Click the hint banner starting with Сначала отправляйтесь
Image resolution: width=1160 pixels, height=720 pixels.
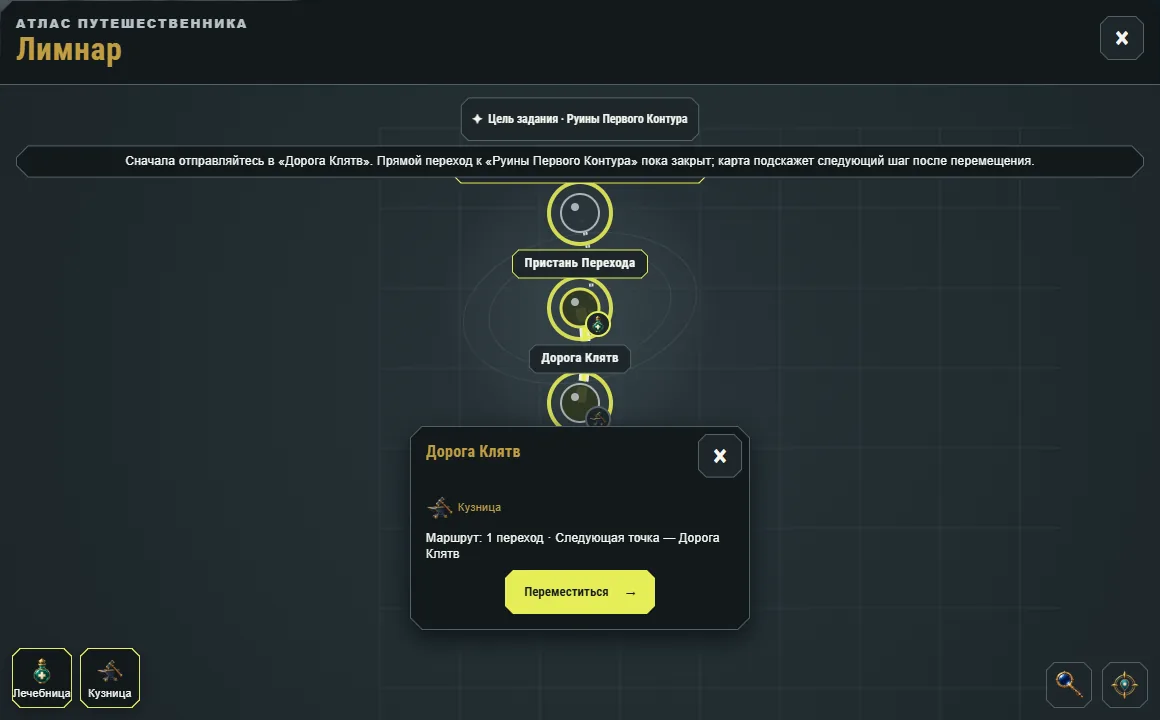pyautogui.click(x=580, y=161)
